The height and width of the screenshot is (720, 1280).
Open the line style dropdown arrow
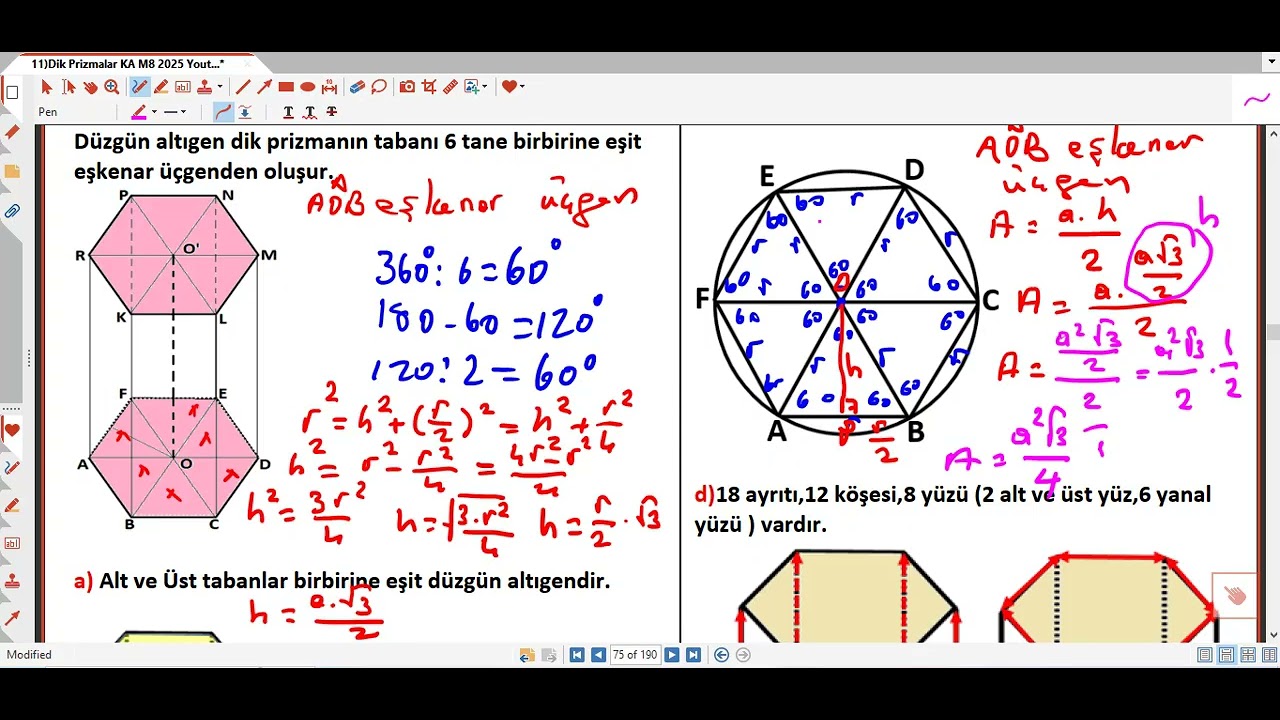coord(184,112)
